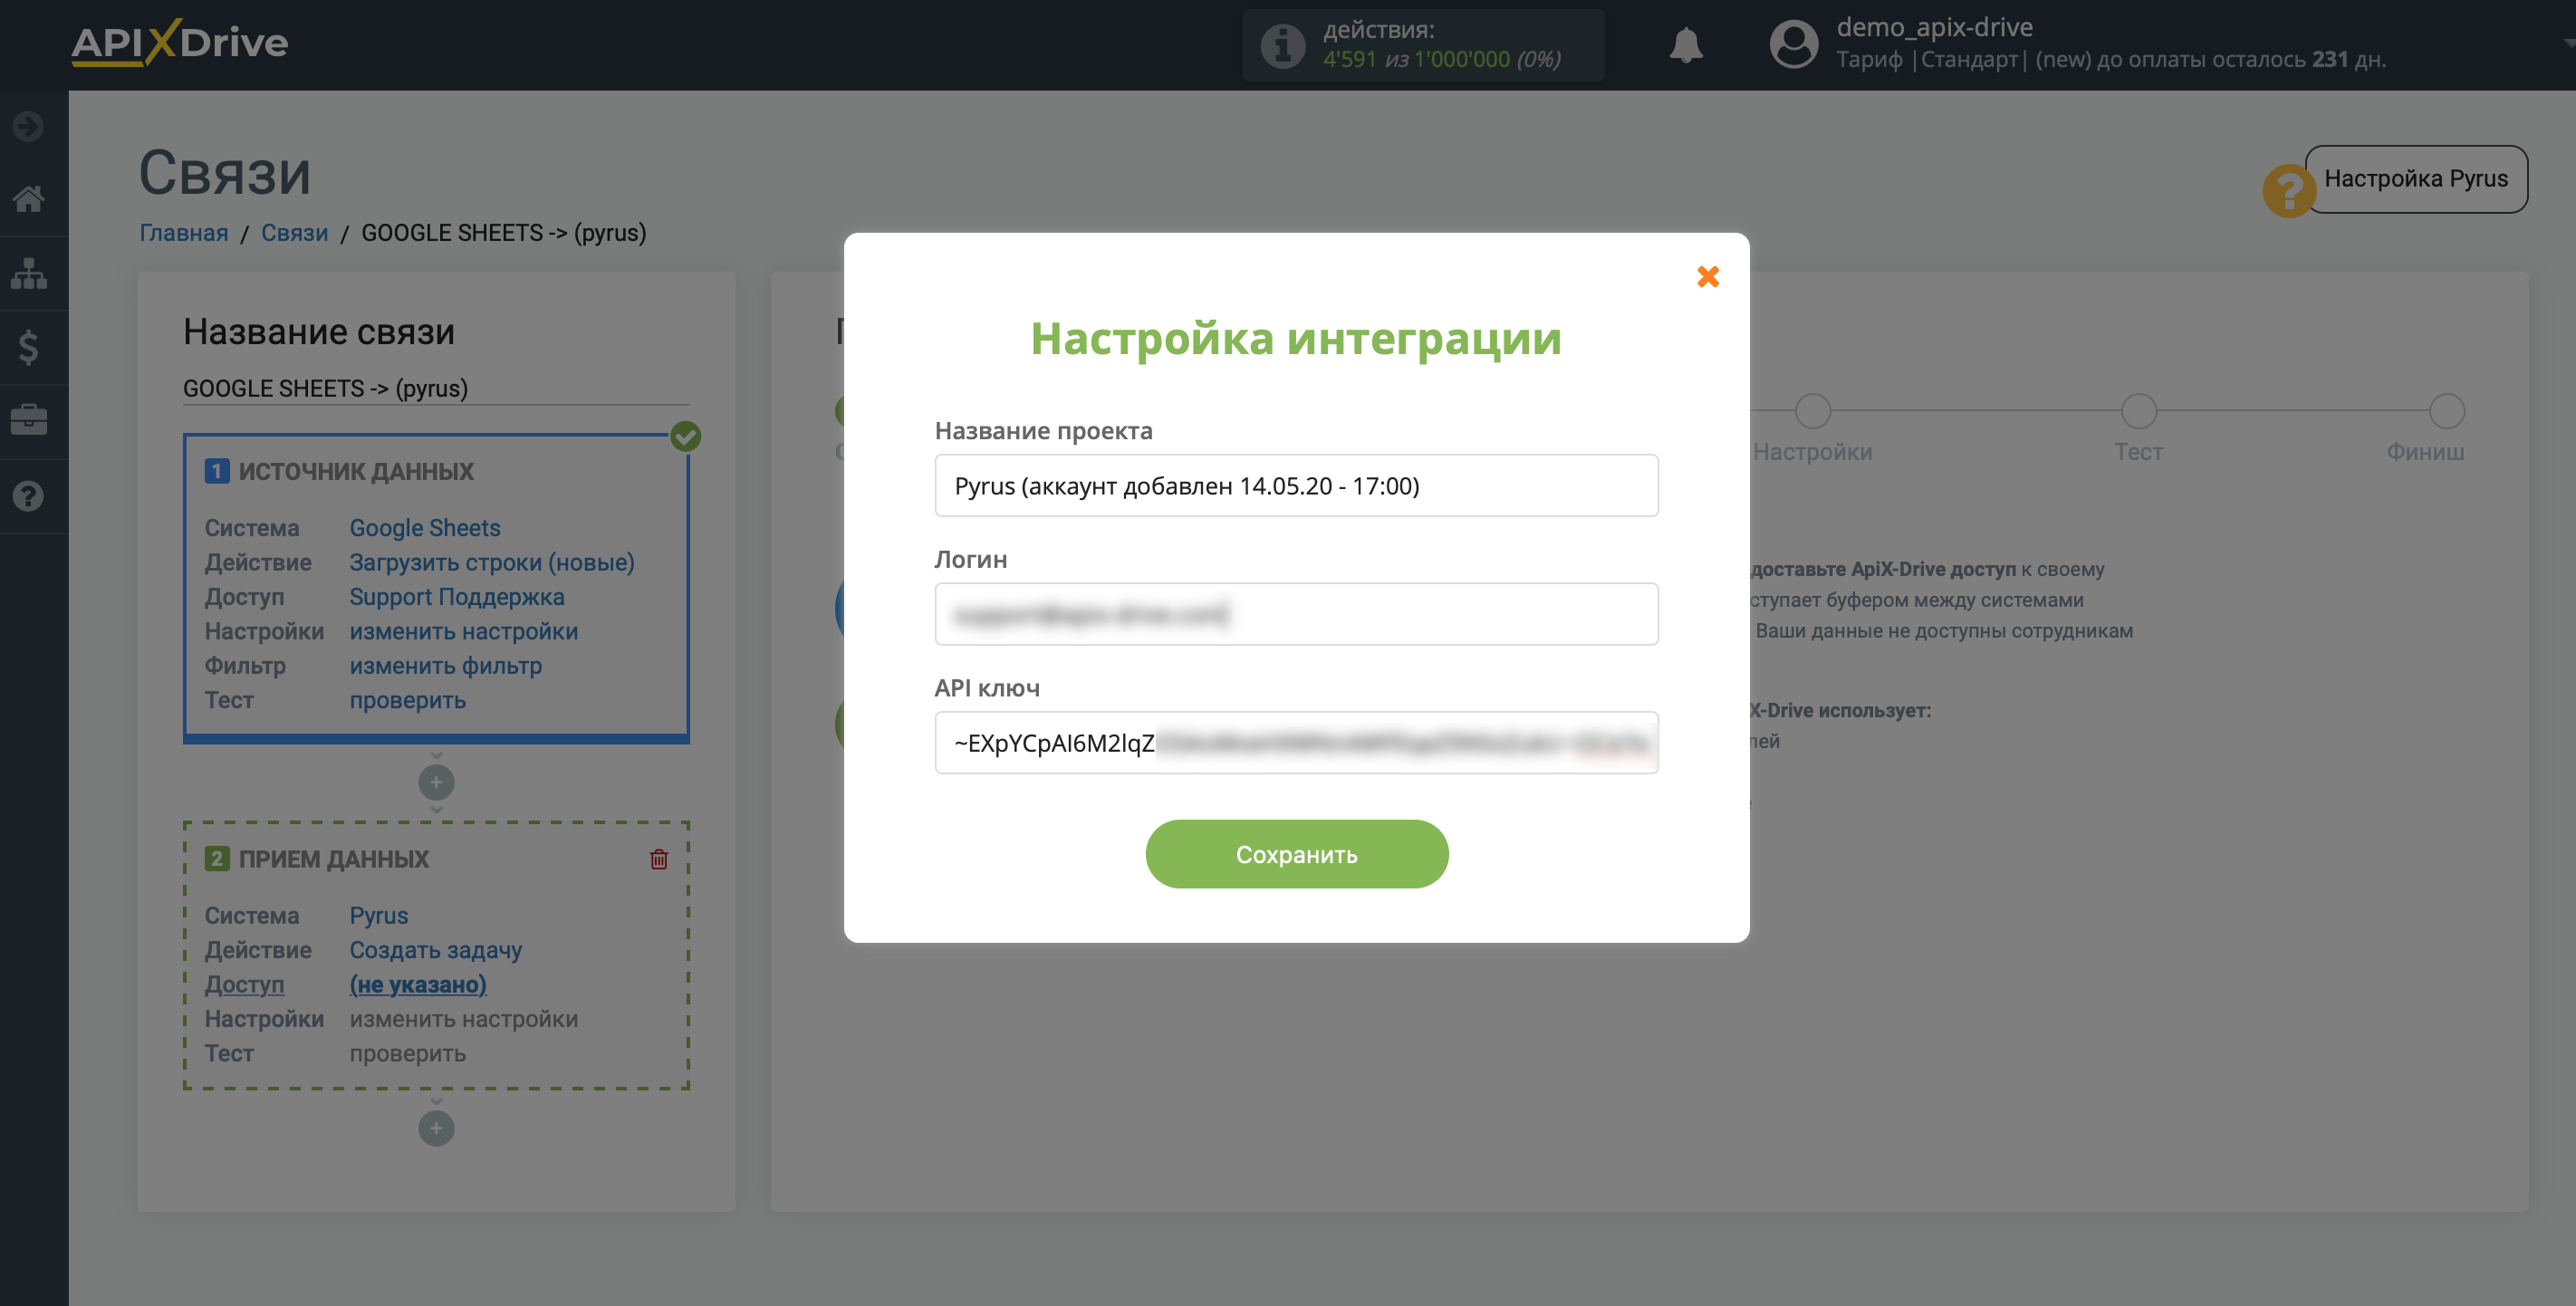Open billing via sidebar dollar icon
This screenshot has height=1306, width=2576.
(x=29, y=347)
